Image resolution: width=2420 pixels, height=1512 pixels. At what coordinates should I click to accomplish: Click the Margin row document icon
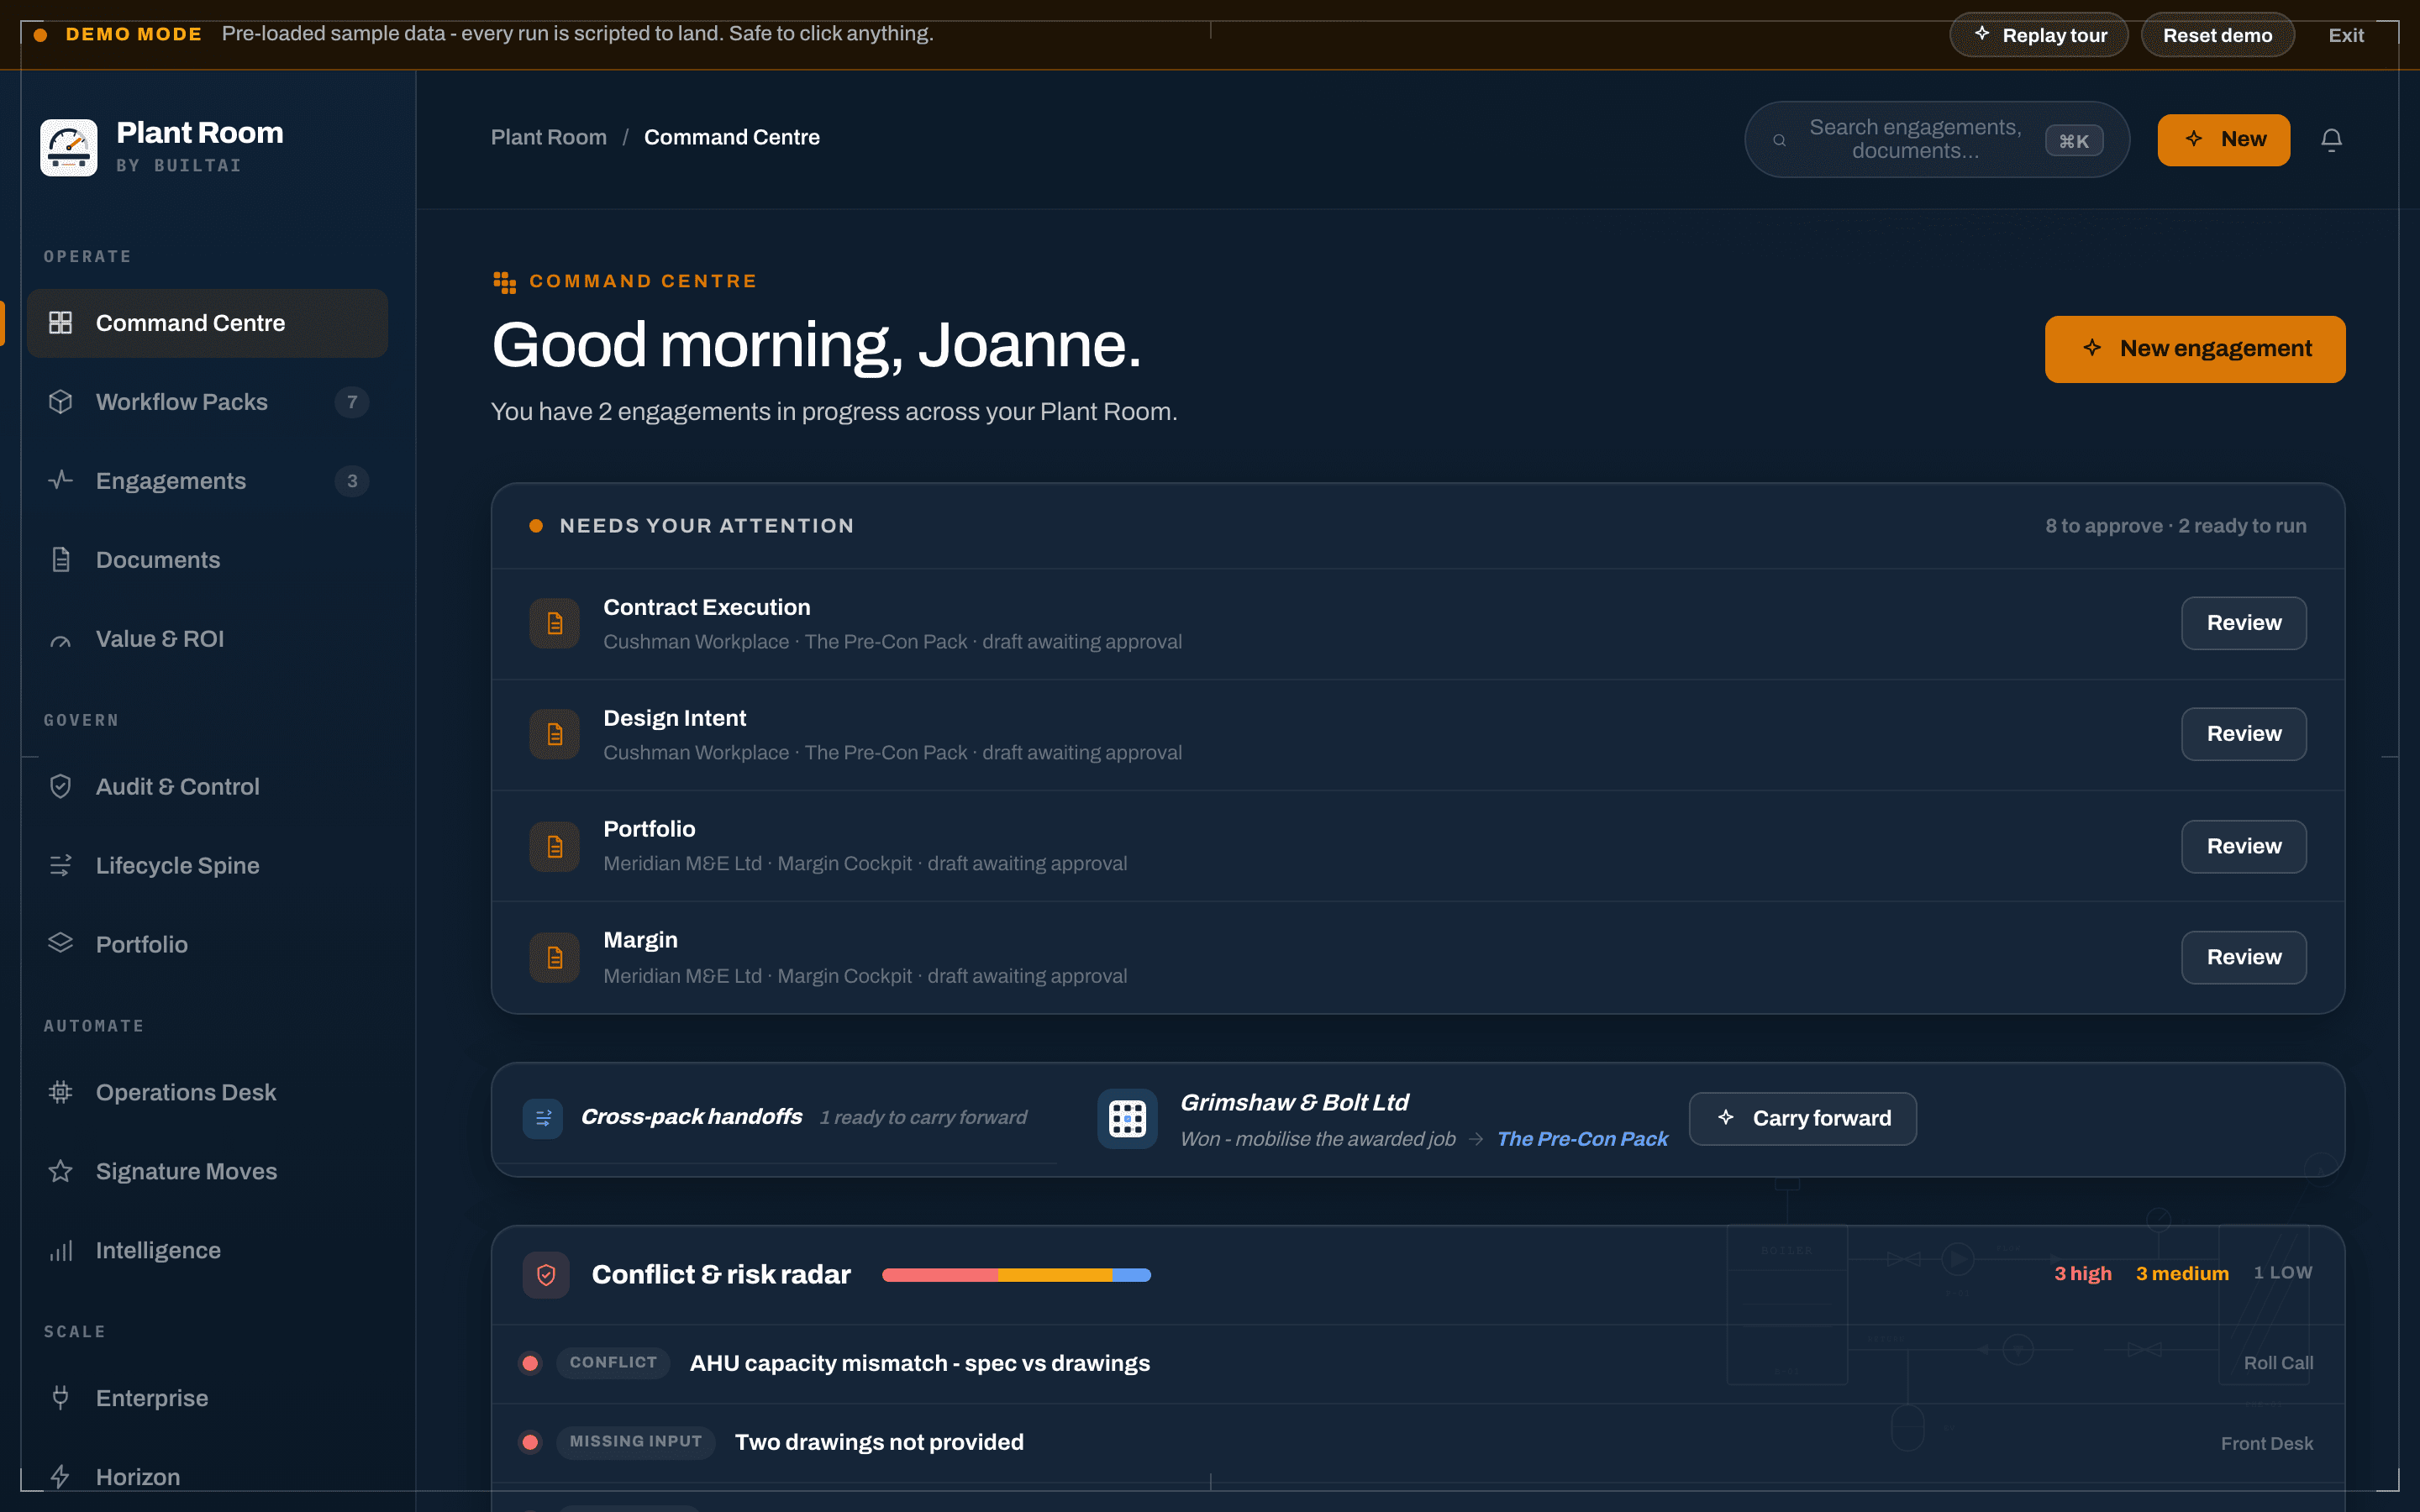555,958
